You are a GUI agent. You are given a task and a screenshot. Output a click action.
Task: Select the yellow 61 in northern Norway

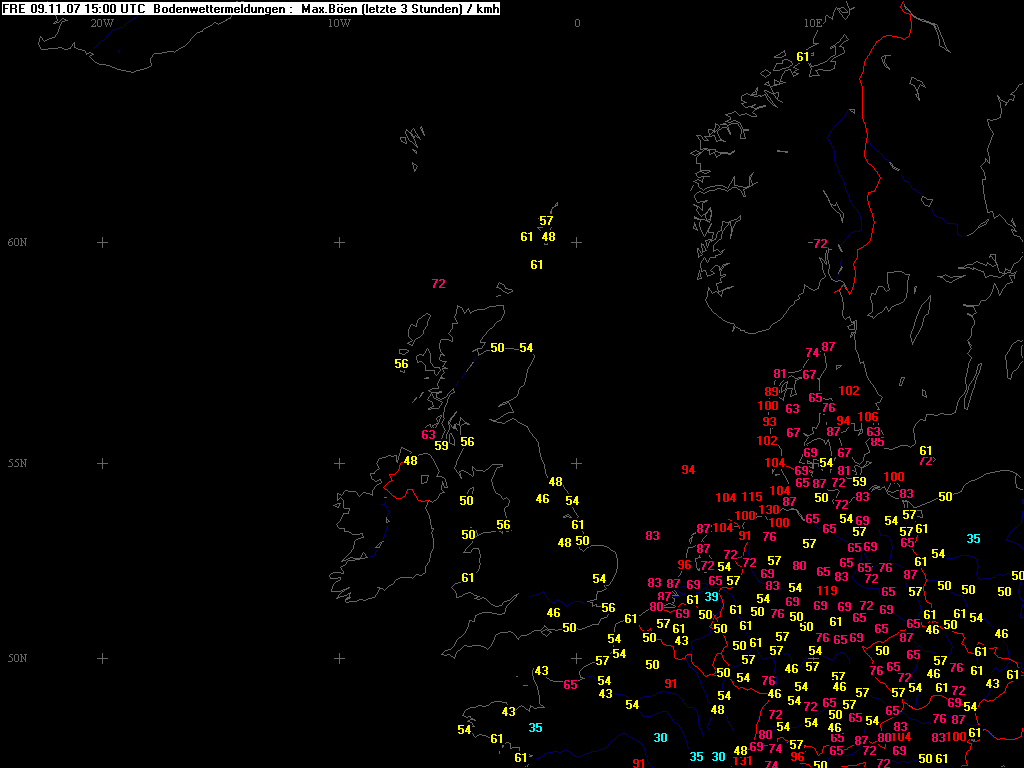coord(802,57)
